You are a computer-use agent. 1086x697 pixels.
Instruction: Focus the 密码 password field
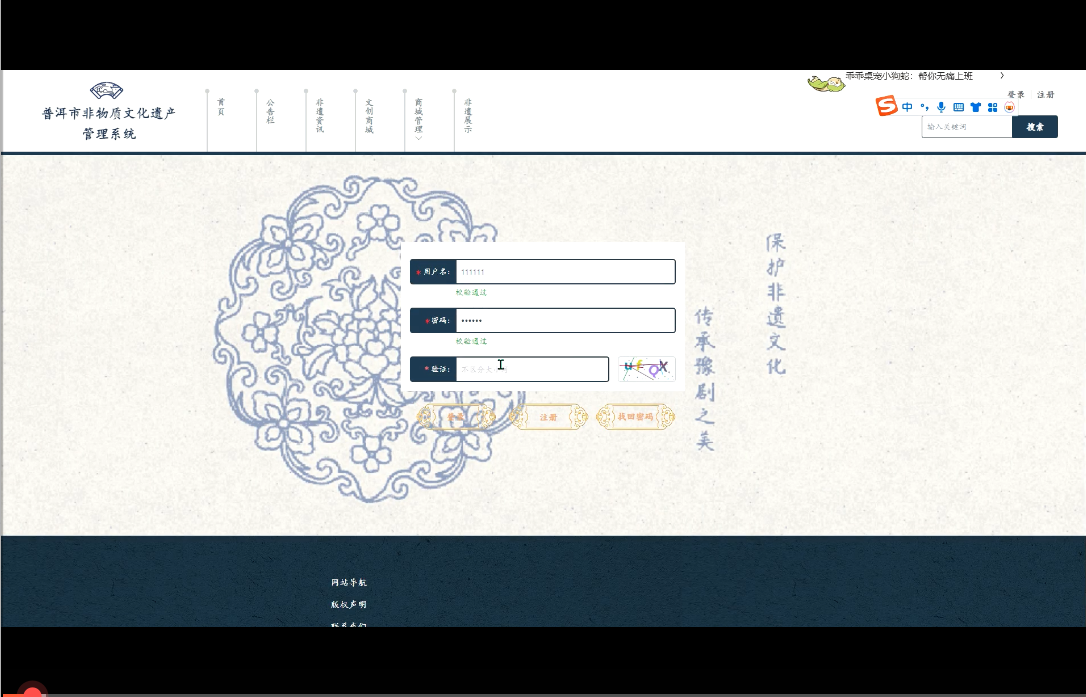(565, 320)
